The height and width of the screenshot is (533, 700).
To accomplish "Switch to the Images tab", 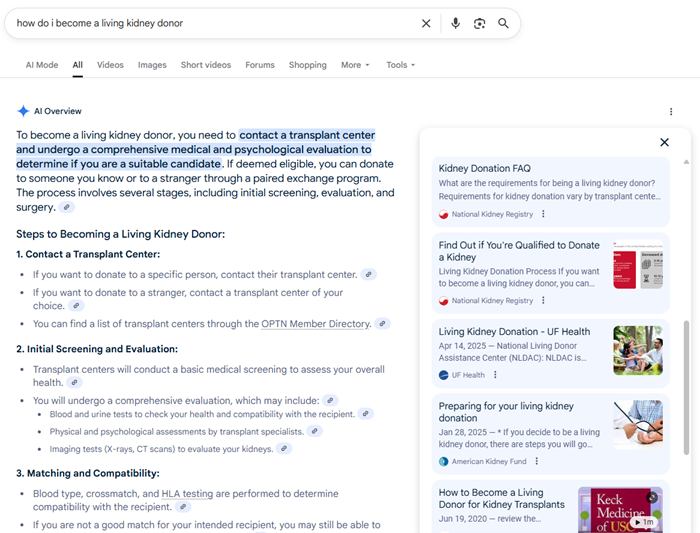I will pyautogui.click(x=152, y=65).
